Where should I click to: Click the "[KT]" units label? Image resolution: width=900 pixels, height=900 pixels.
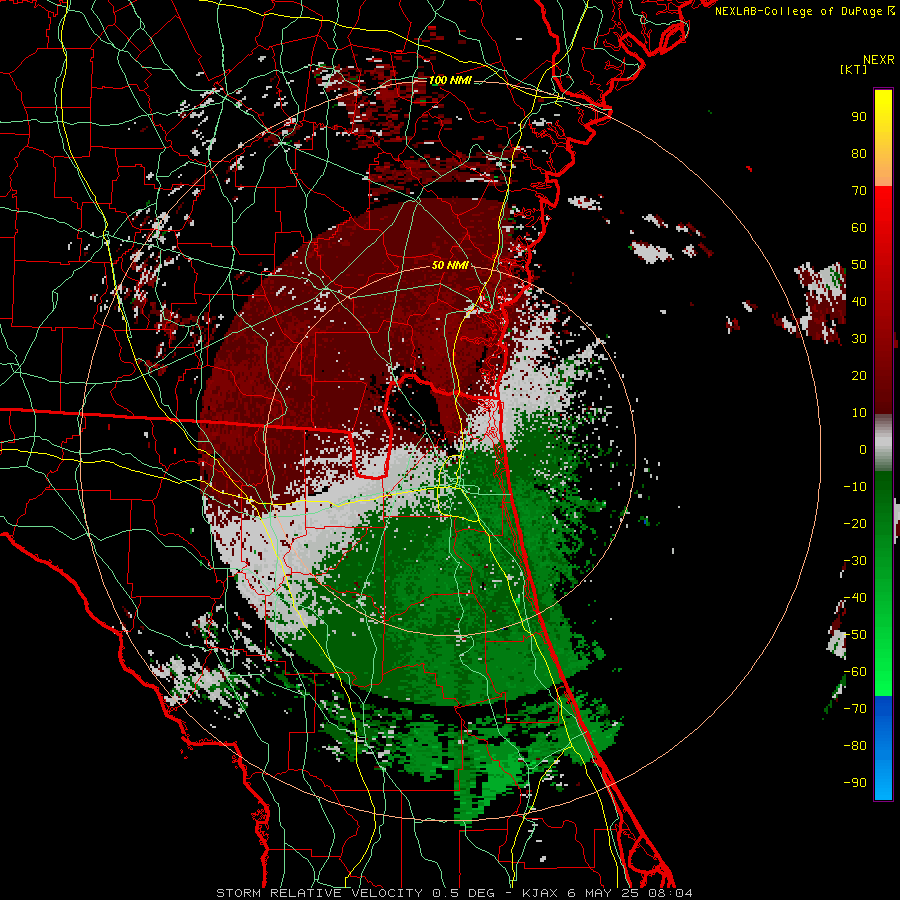click(854, 69)
